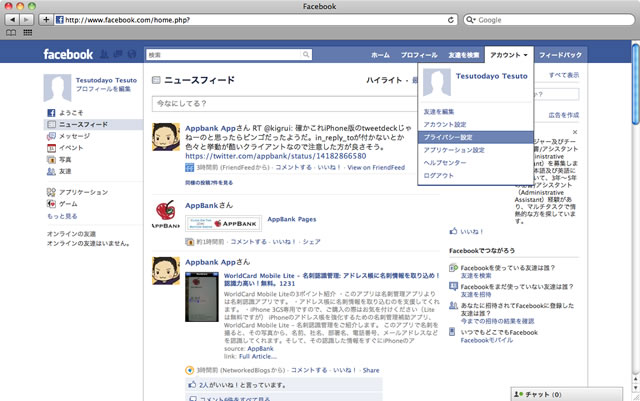The height and width of the screenshot is (401, 640).
Task: Click the add bookmark plus button
Action: click(46, 20)
